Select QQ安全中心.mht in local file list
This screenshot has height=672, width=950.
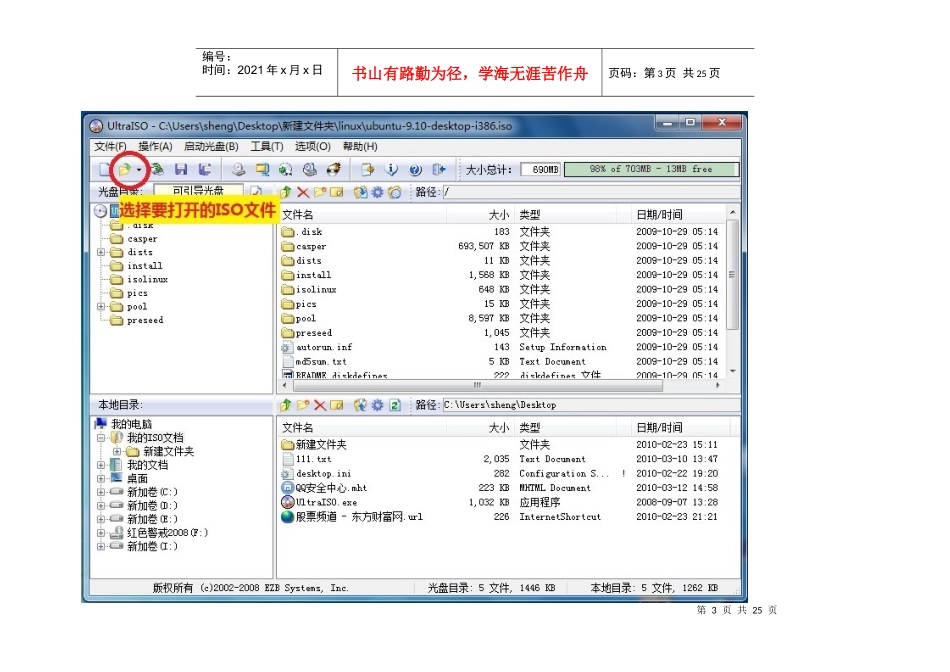point(325,488)
